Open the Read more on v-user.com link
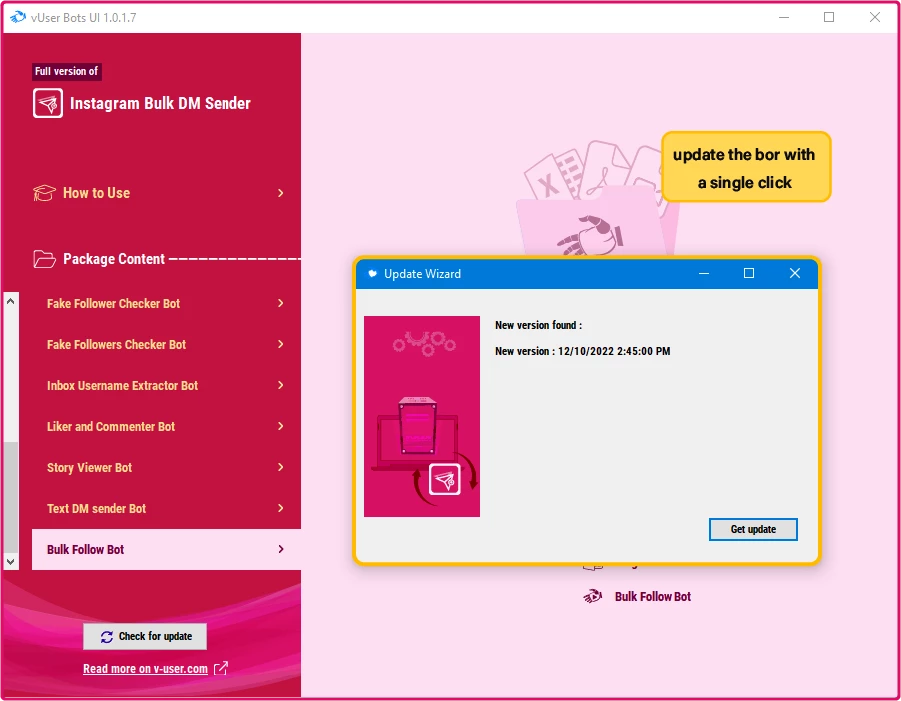 (x=145, y=668)
